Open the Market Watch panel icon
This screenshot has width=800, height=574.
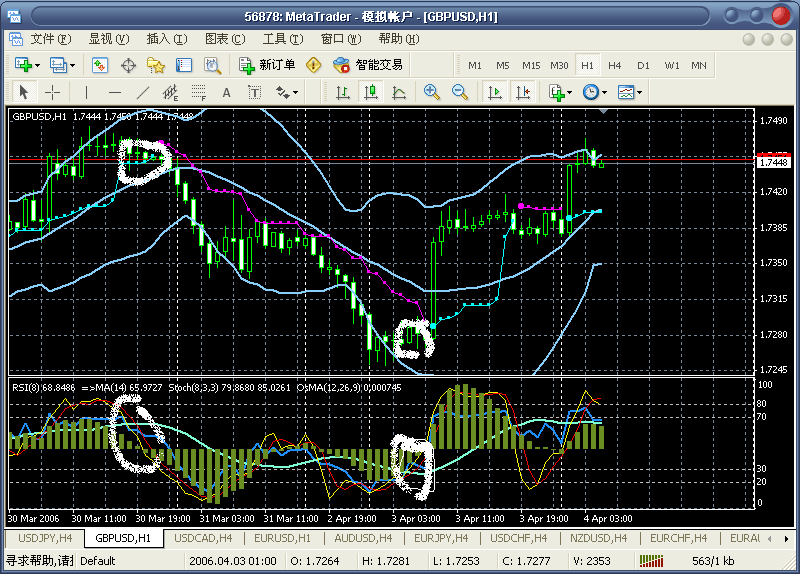(x=100, y=65)
